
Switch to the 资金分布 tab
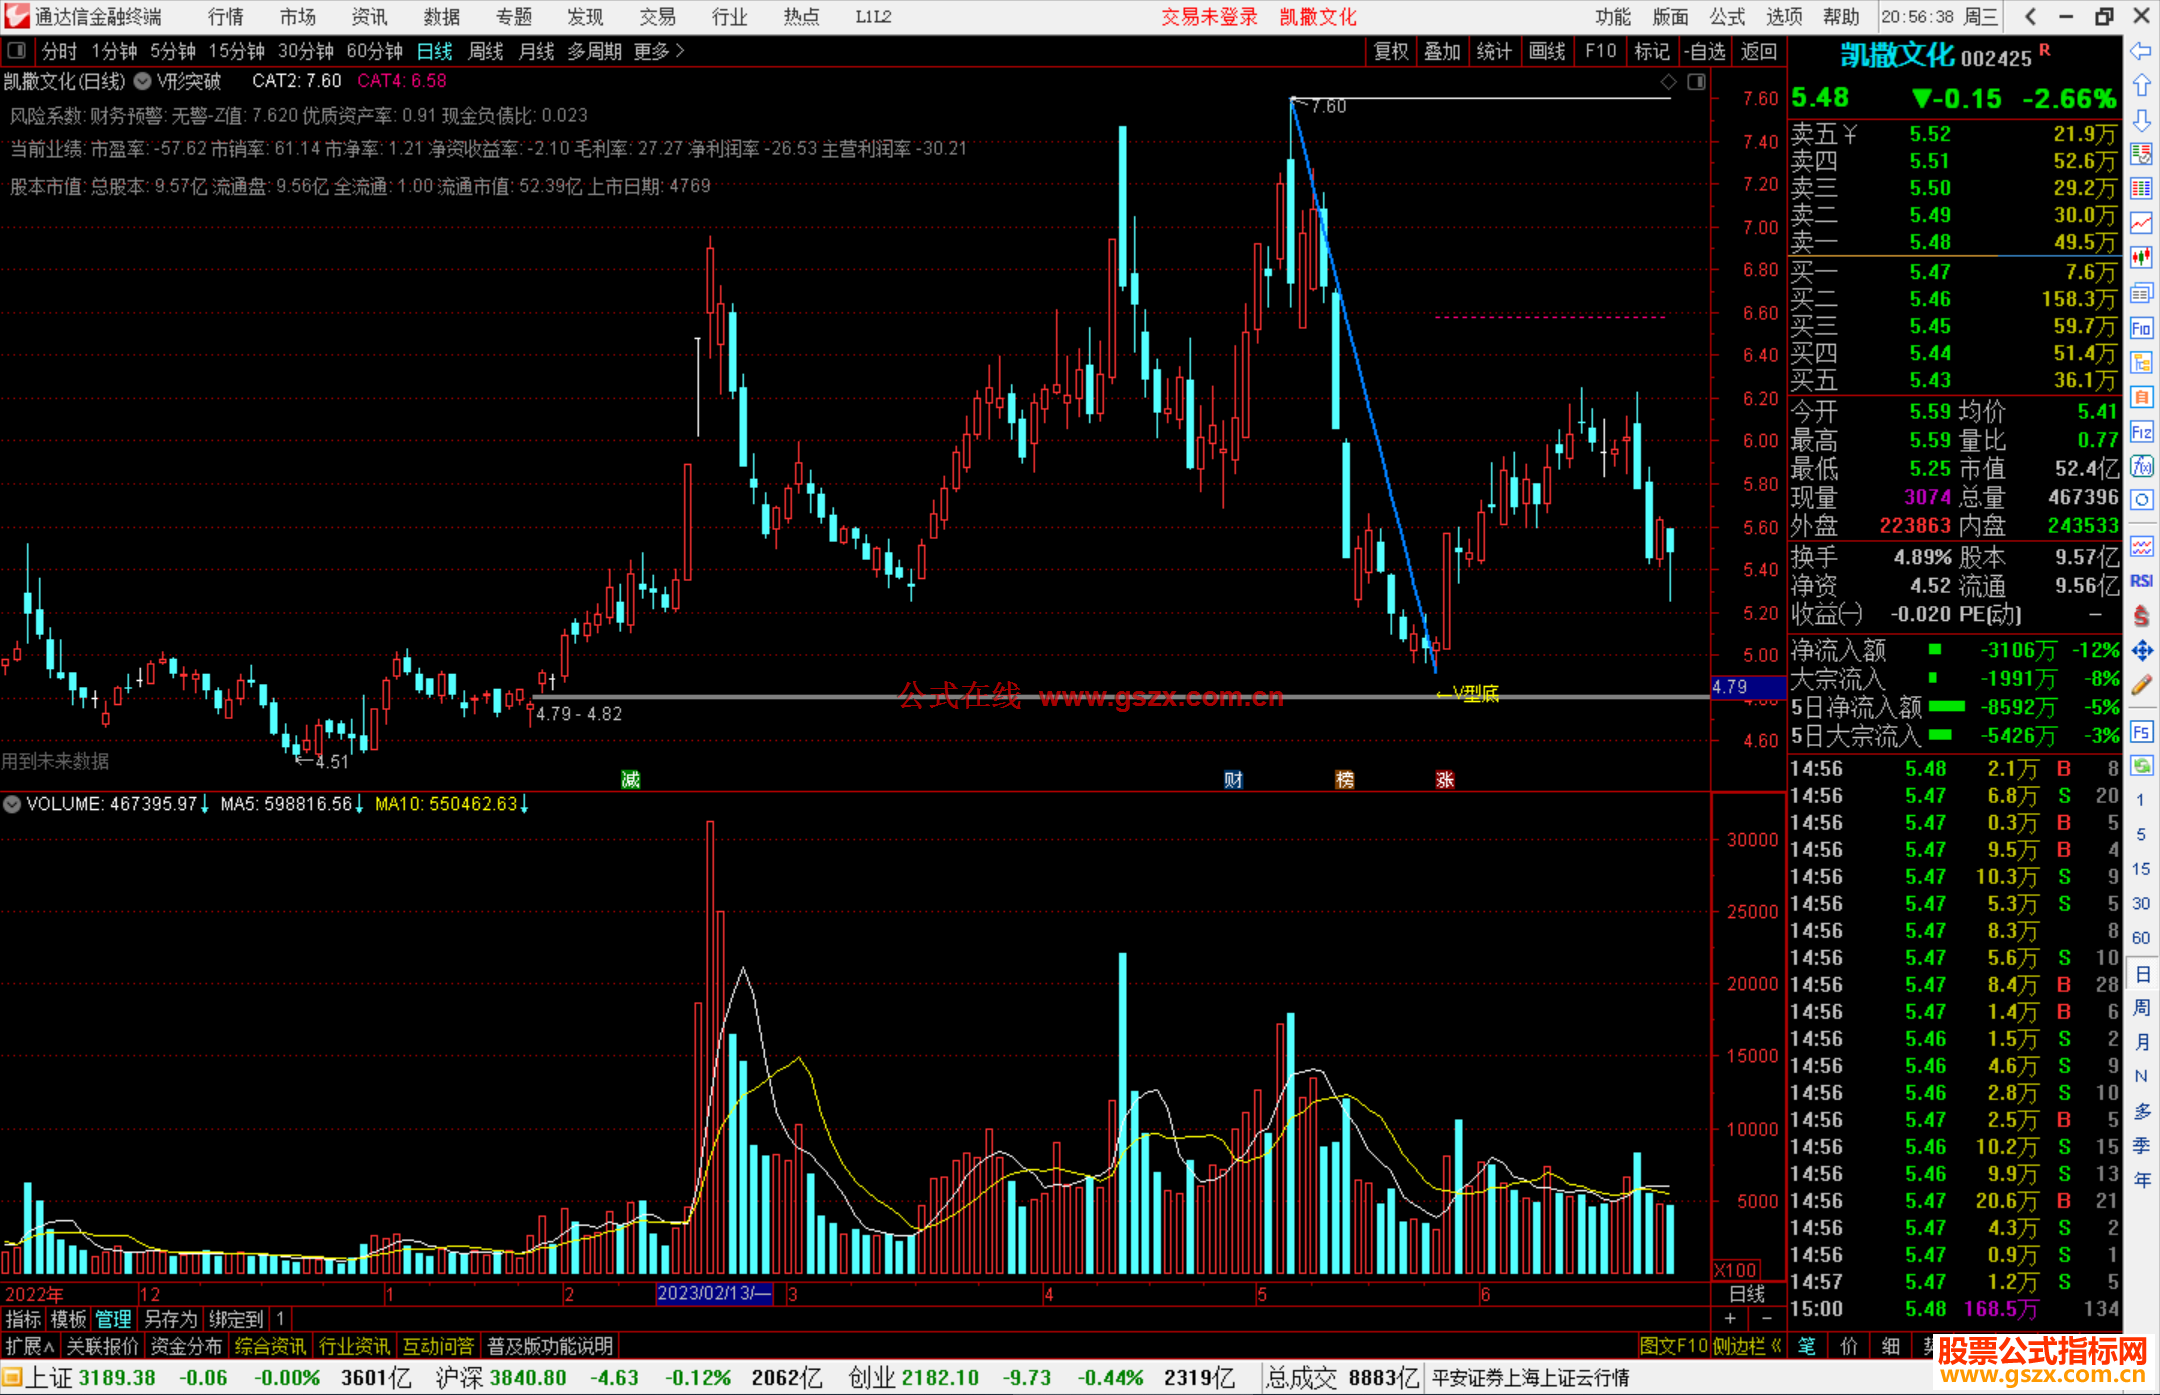coord(186,1346)
